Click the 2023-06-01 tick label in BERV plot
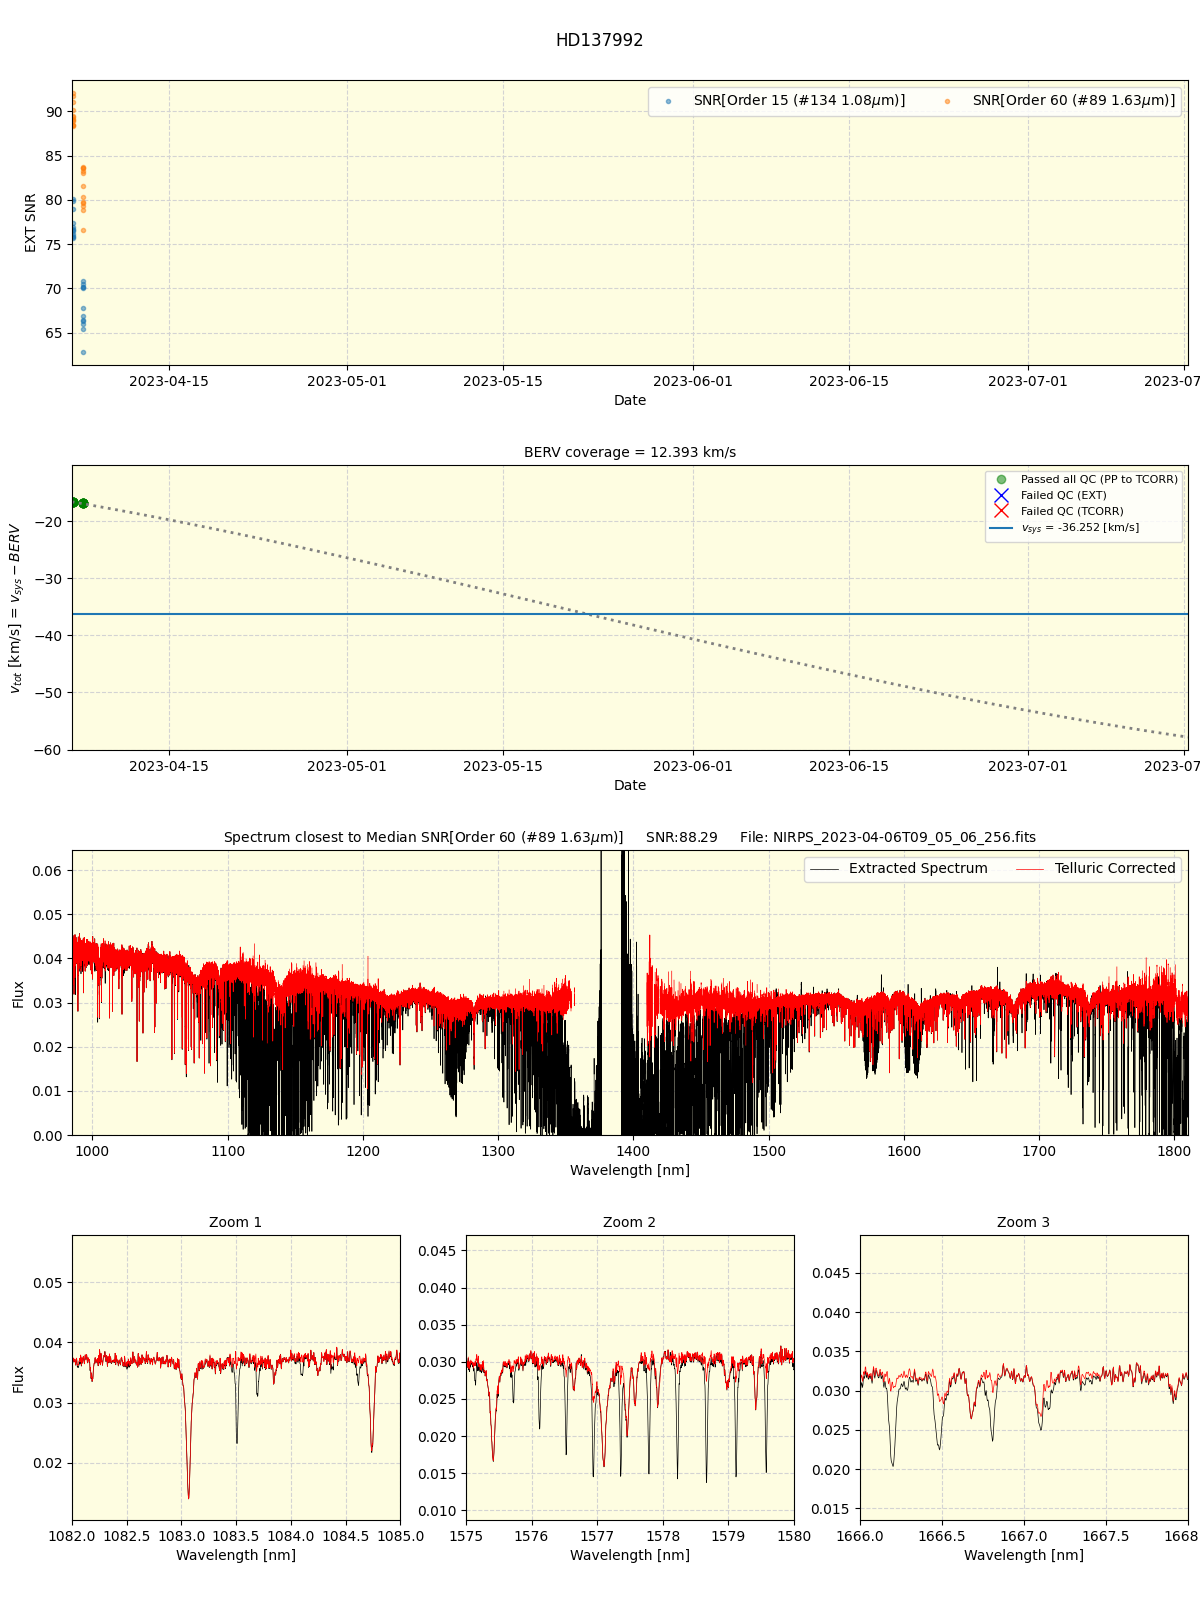Screen dimensions: 1200x1600 coord(693,766)
